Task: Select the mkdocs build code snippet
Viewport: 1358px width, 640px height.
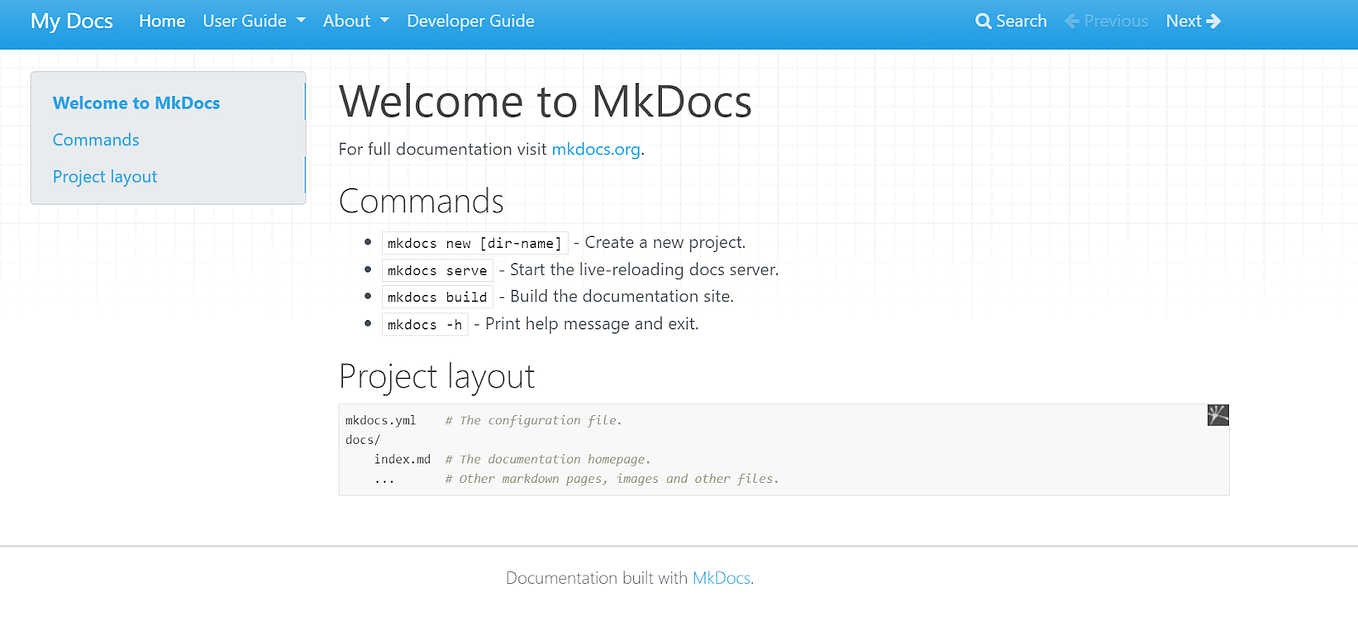Action: (x=437, y=296)
